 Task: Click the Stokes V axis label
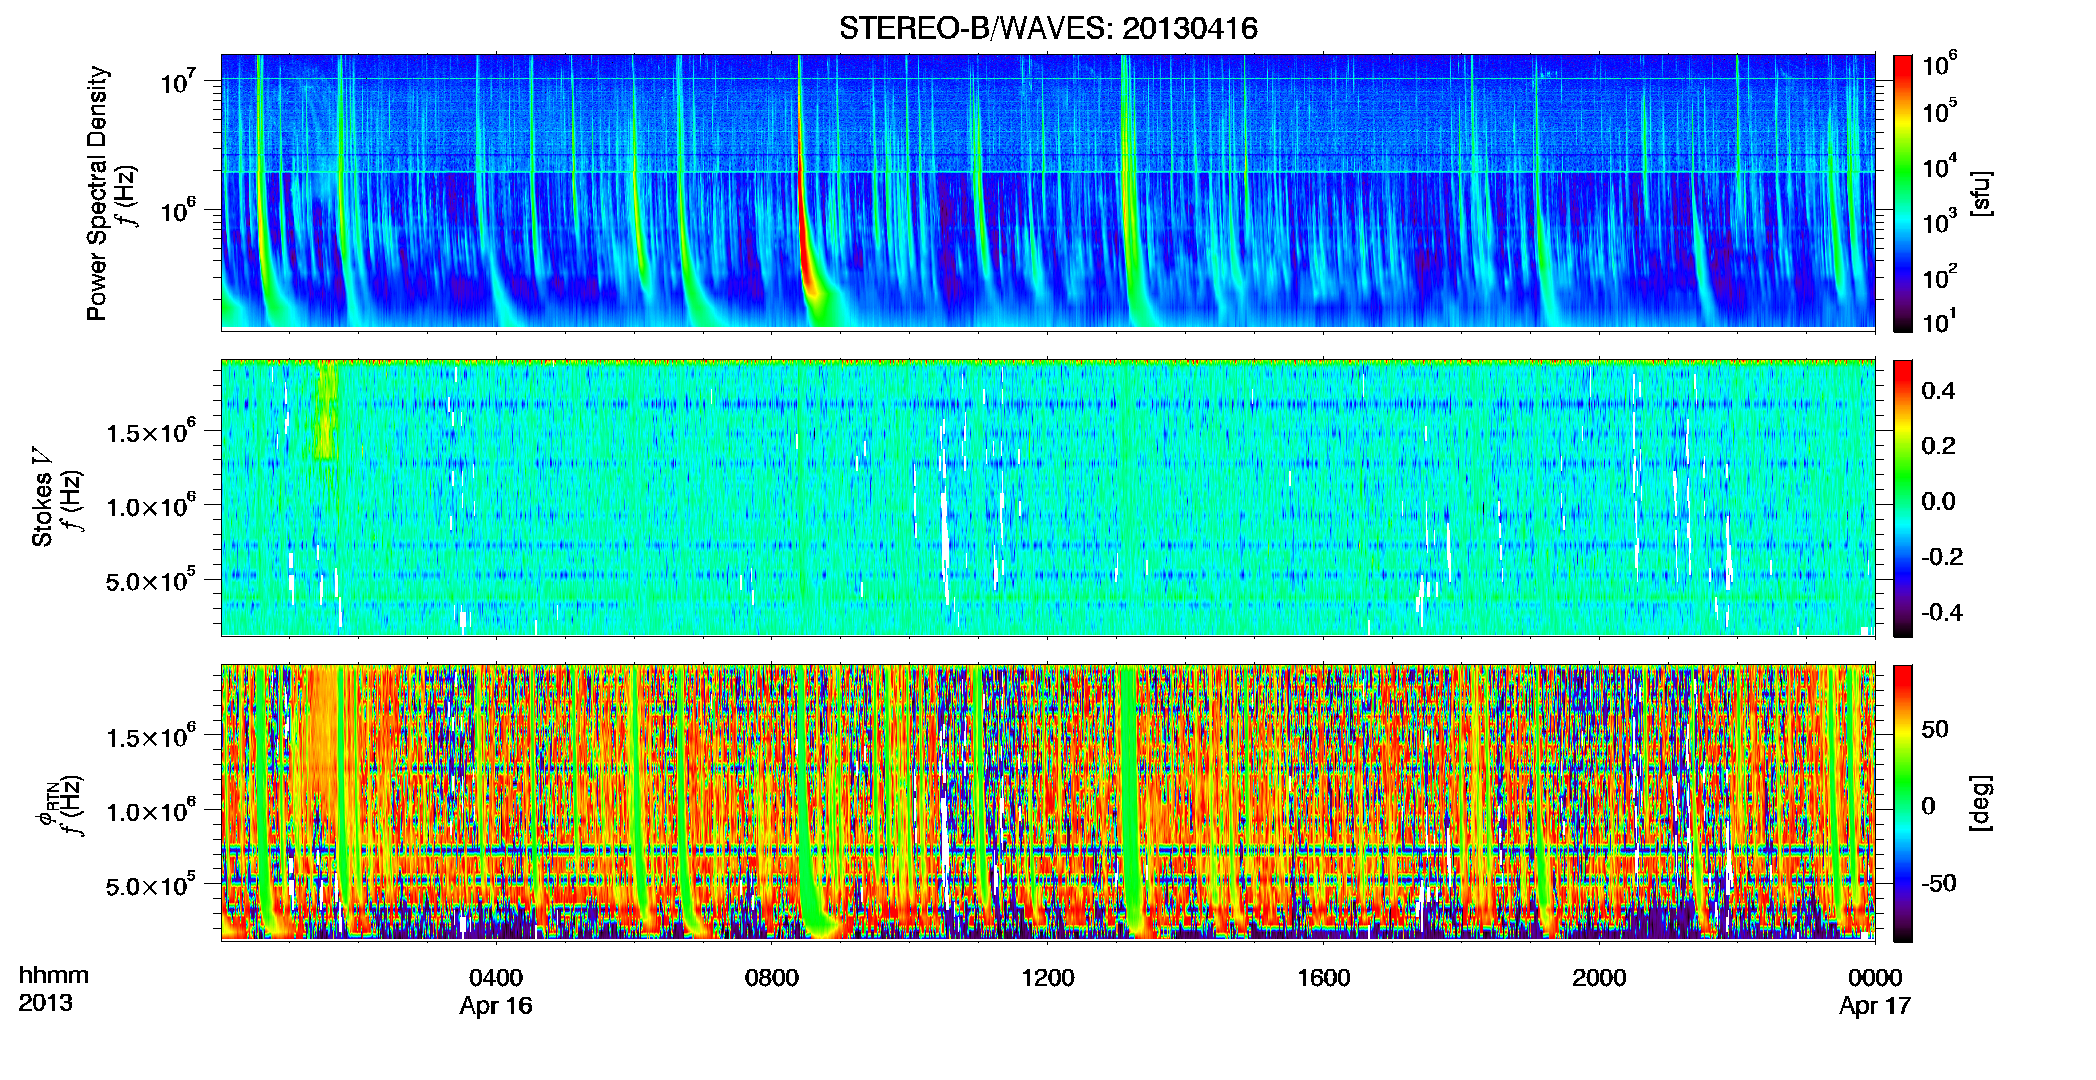coord(42,497)
